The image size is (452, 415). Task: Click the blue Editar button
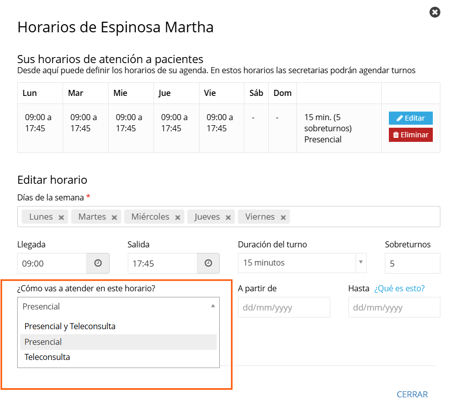[x=411, y=118]
